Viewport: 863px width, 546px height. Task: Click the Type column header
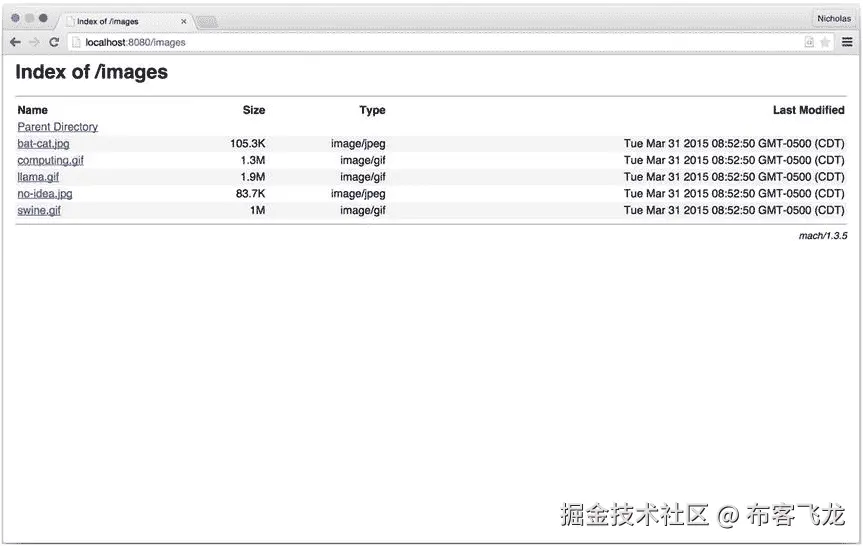coord(373,110)
